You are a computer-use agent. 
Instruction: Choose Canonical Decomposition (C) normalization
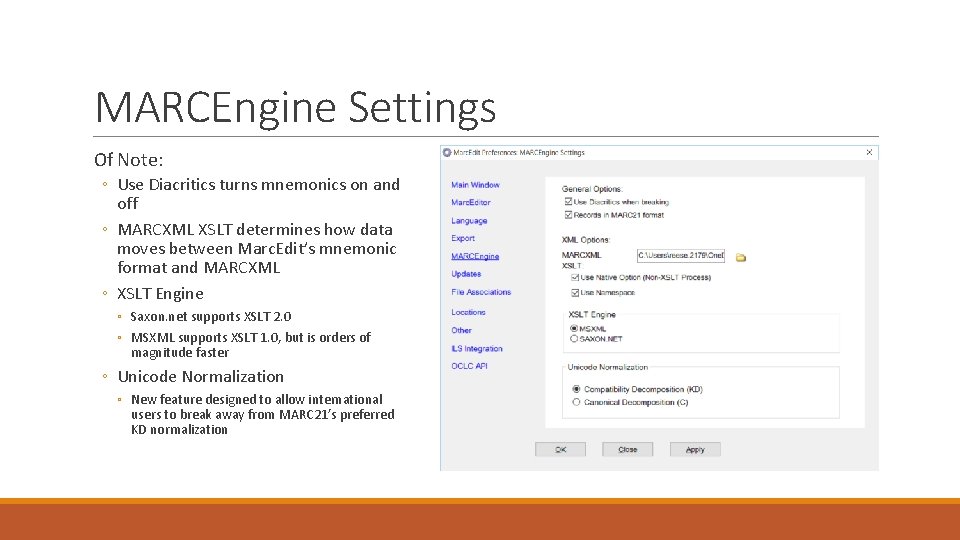576,402
